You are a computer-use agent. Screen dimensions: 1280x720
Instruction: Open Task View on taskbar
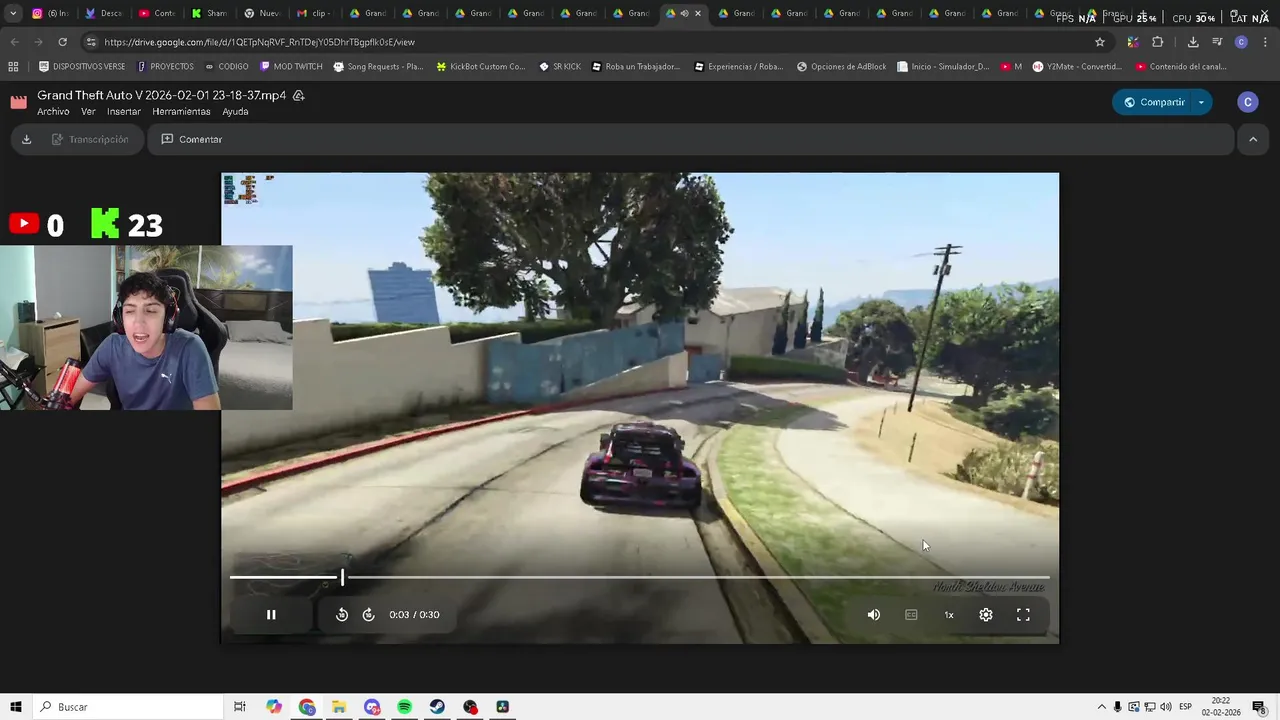240,707
